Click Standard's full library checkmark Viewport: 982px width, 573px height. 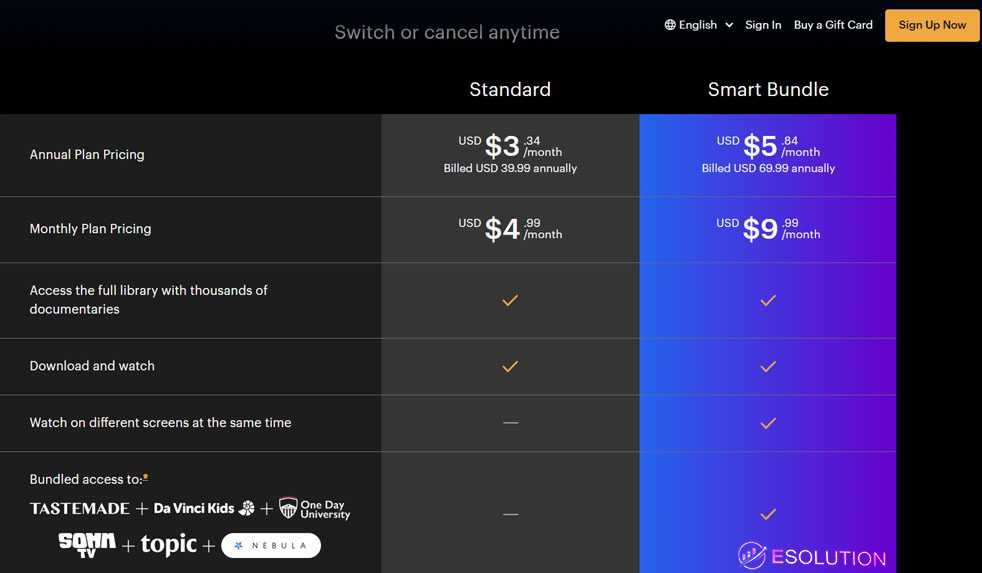(510, 300)
